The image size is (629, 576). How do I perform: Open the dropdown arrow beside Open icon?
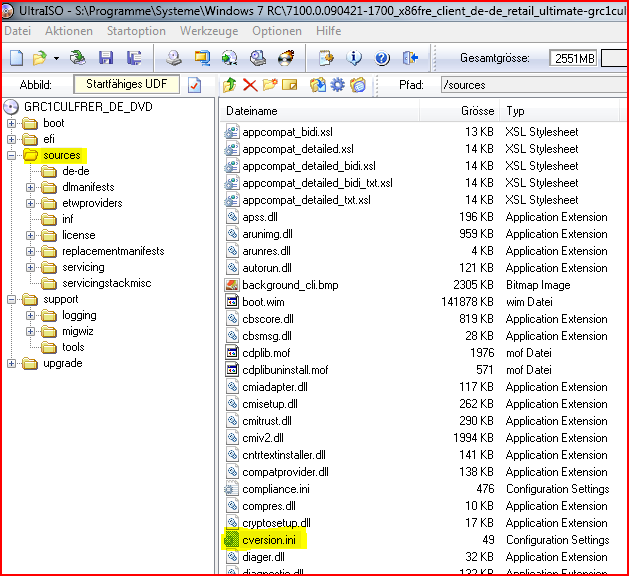click(57, 59)
